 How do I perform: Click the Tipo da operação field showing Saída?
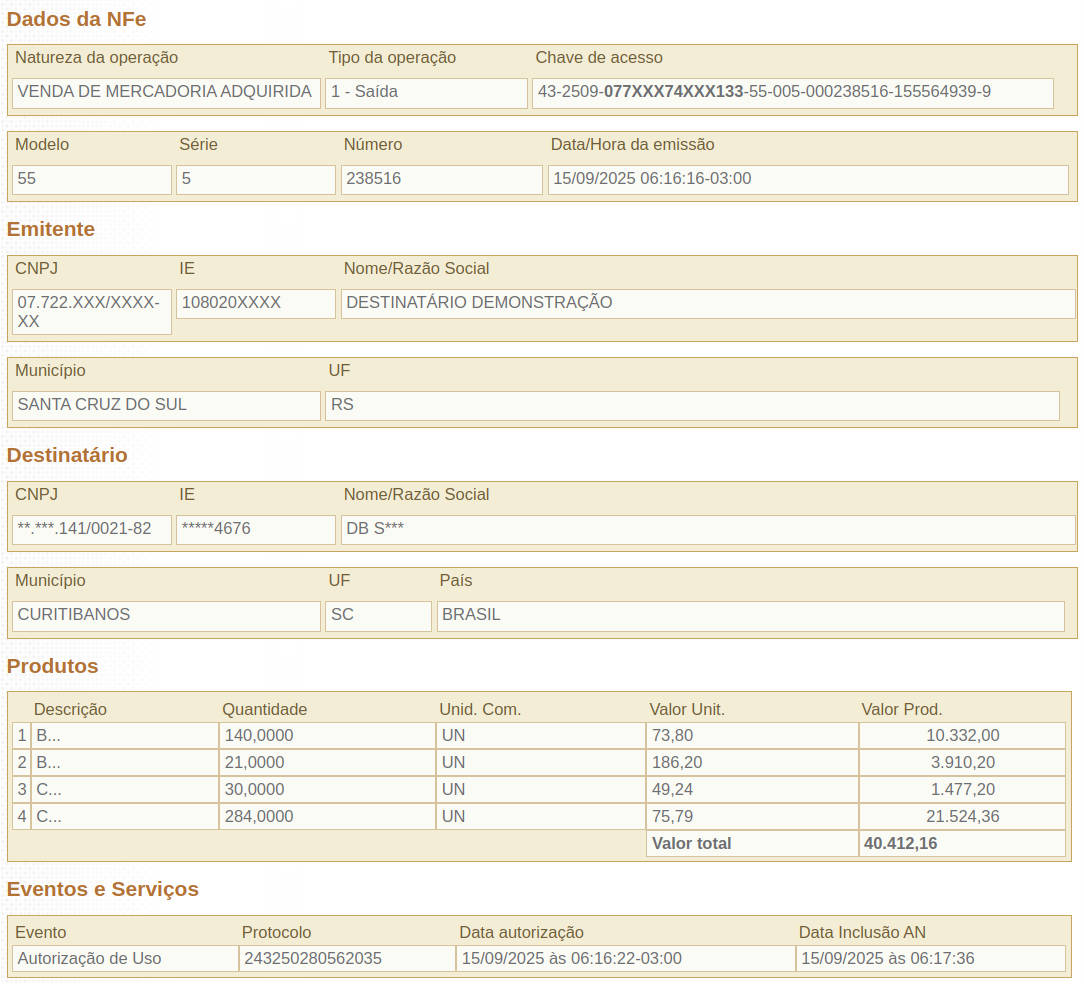coord(426,92)
